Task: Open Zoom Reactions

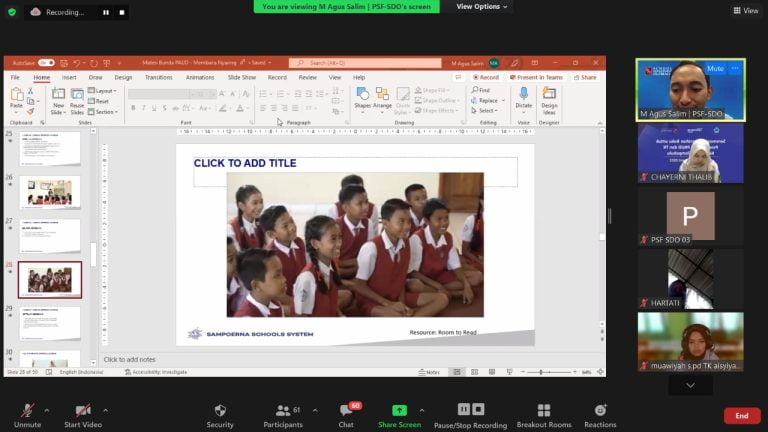Action: pyautogui.click(x=600, y=416)
